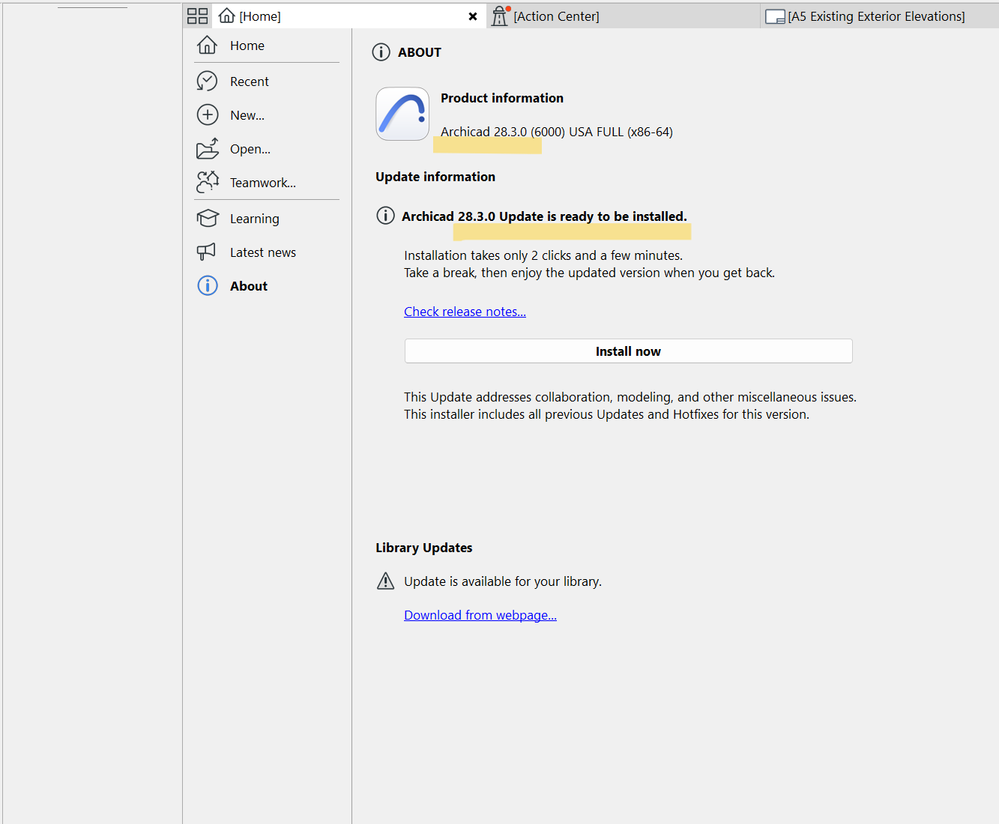Open the Check release notes link
This screenshot has height=824, width=999.
coord(464,312)
